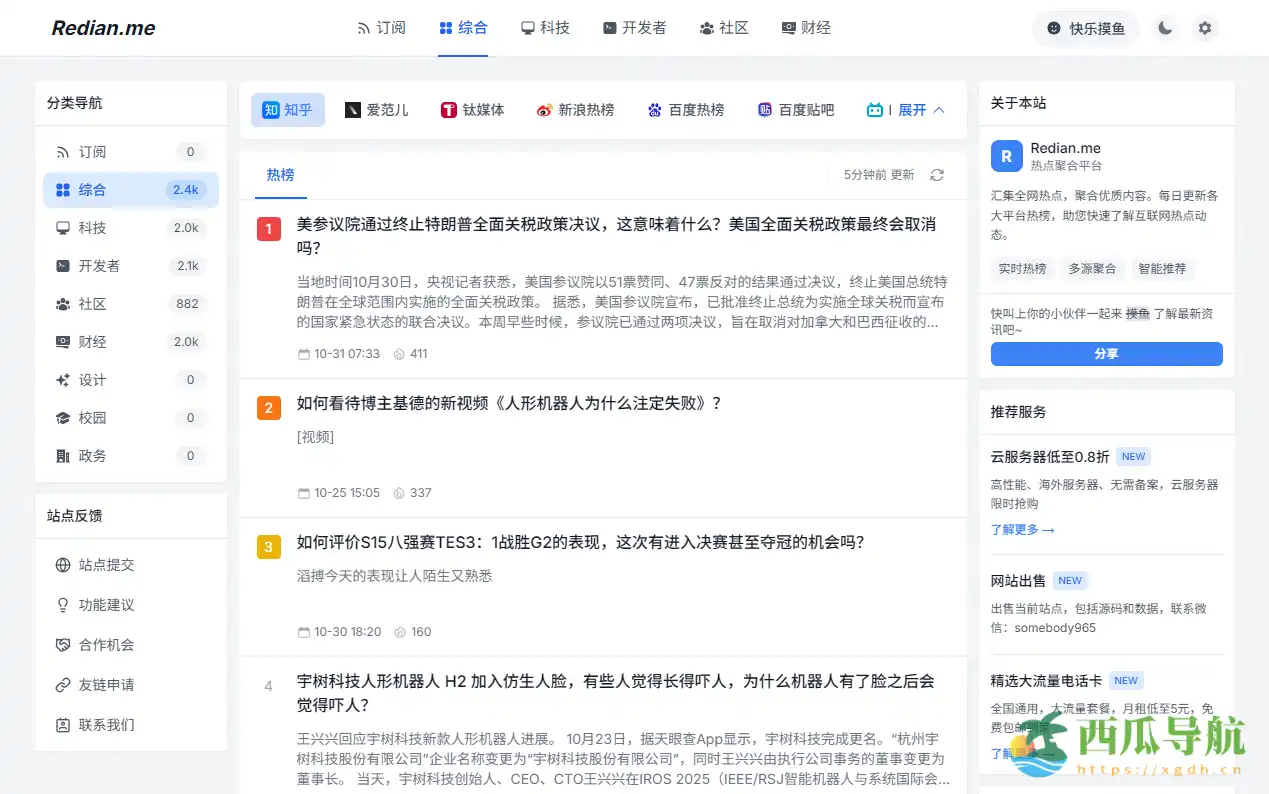Viewport: 1269px width, 794px height.
Task: Refresh the 热榜 list with the refresh icon
Action: point(936,174)
